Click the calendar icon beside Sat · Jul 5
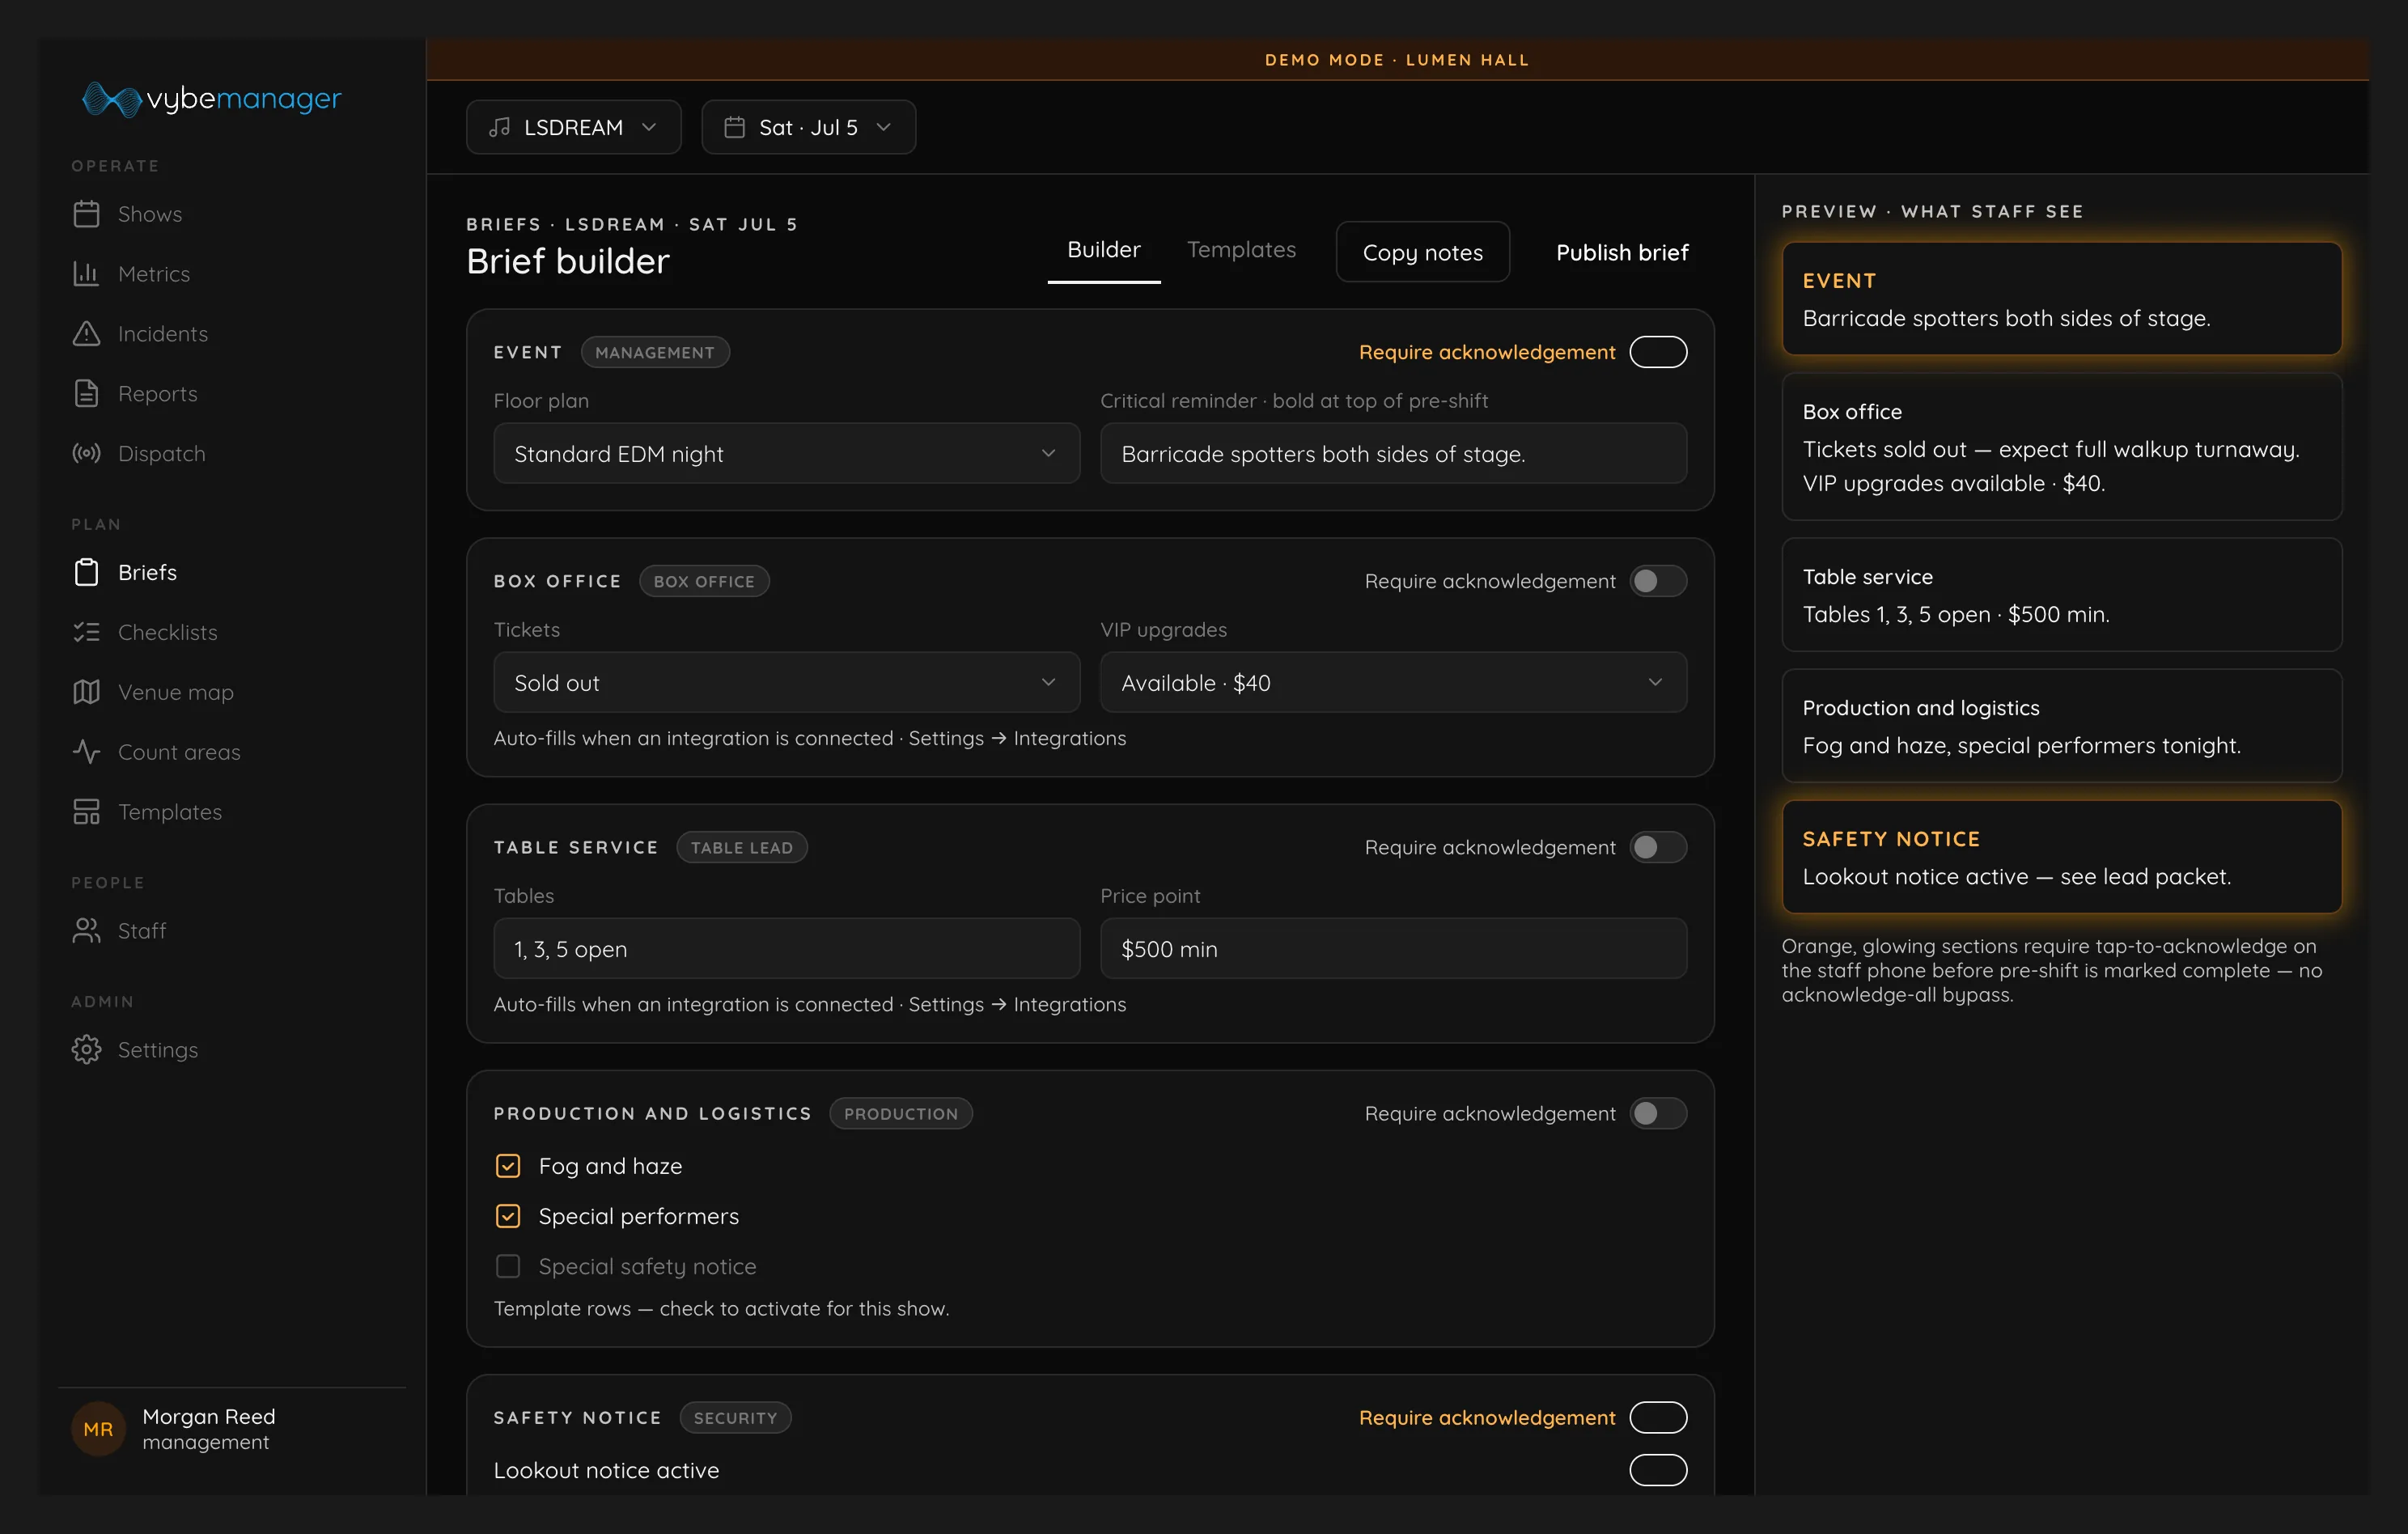The image size is (2408, 1534). pos(735,128)
